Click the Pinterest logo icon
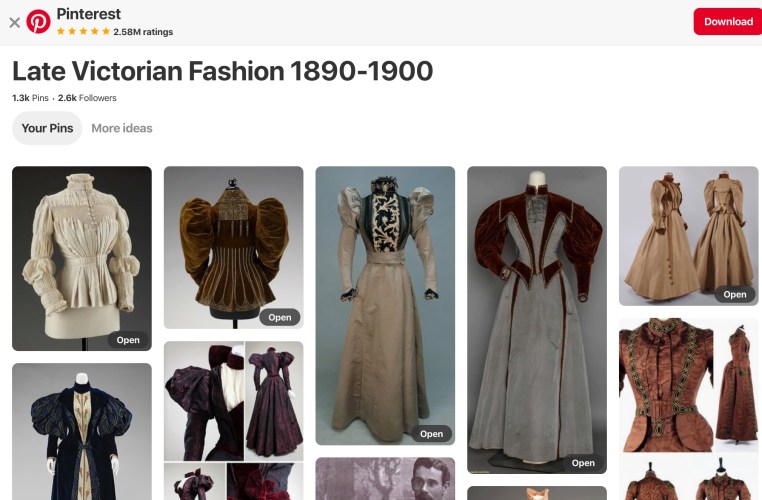The image size is (762, 500). point(38,21)
